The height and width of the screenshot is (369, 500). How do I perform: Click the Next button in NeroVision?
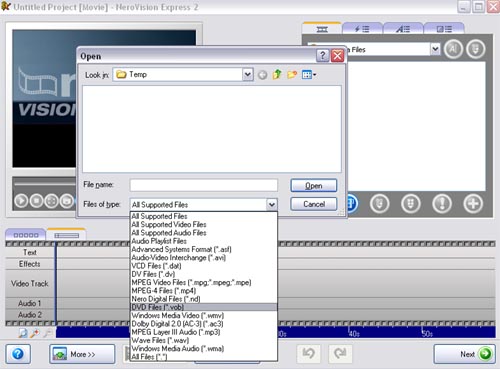464,354
